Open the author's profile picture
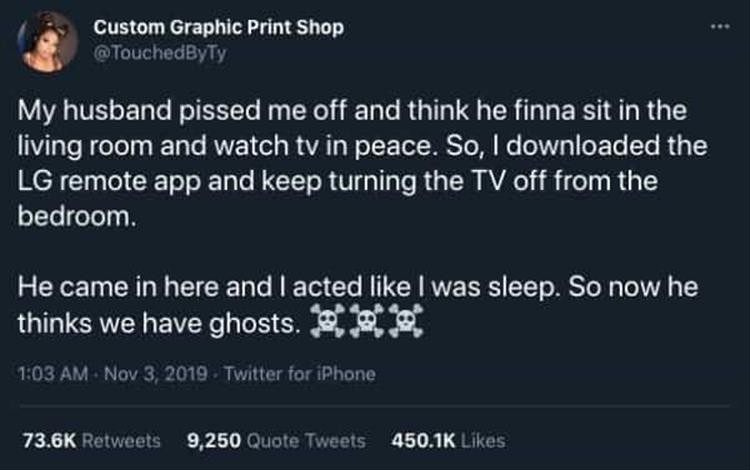Image resolution: width=750 pixels, height=470 pixels. 48,41
